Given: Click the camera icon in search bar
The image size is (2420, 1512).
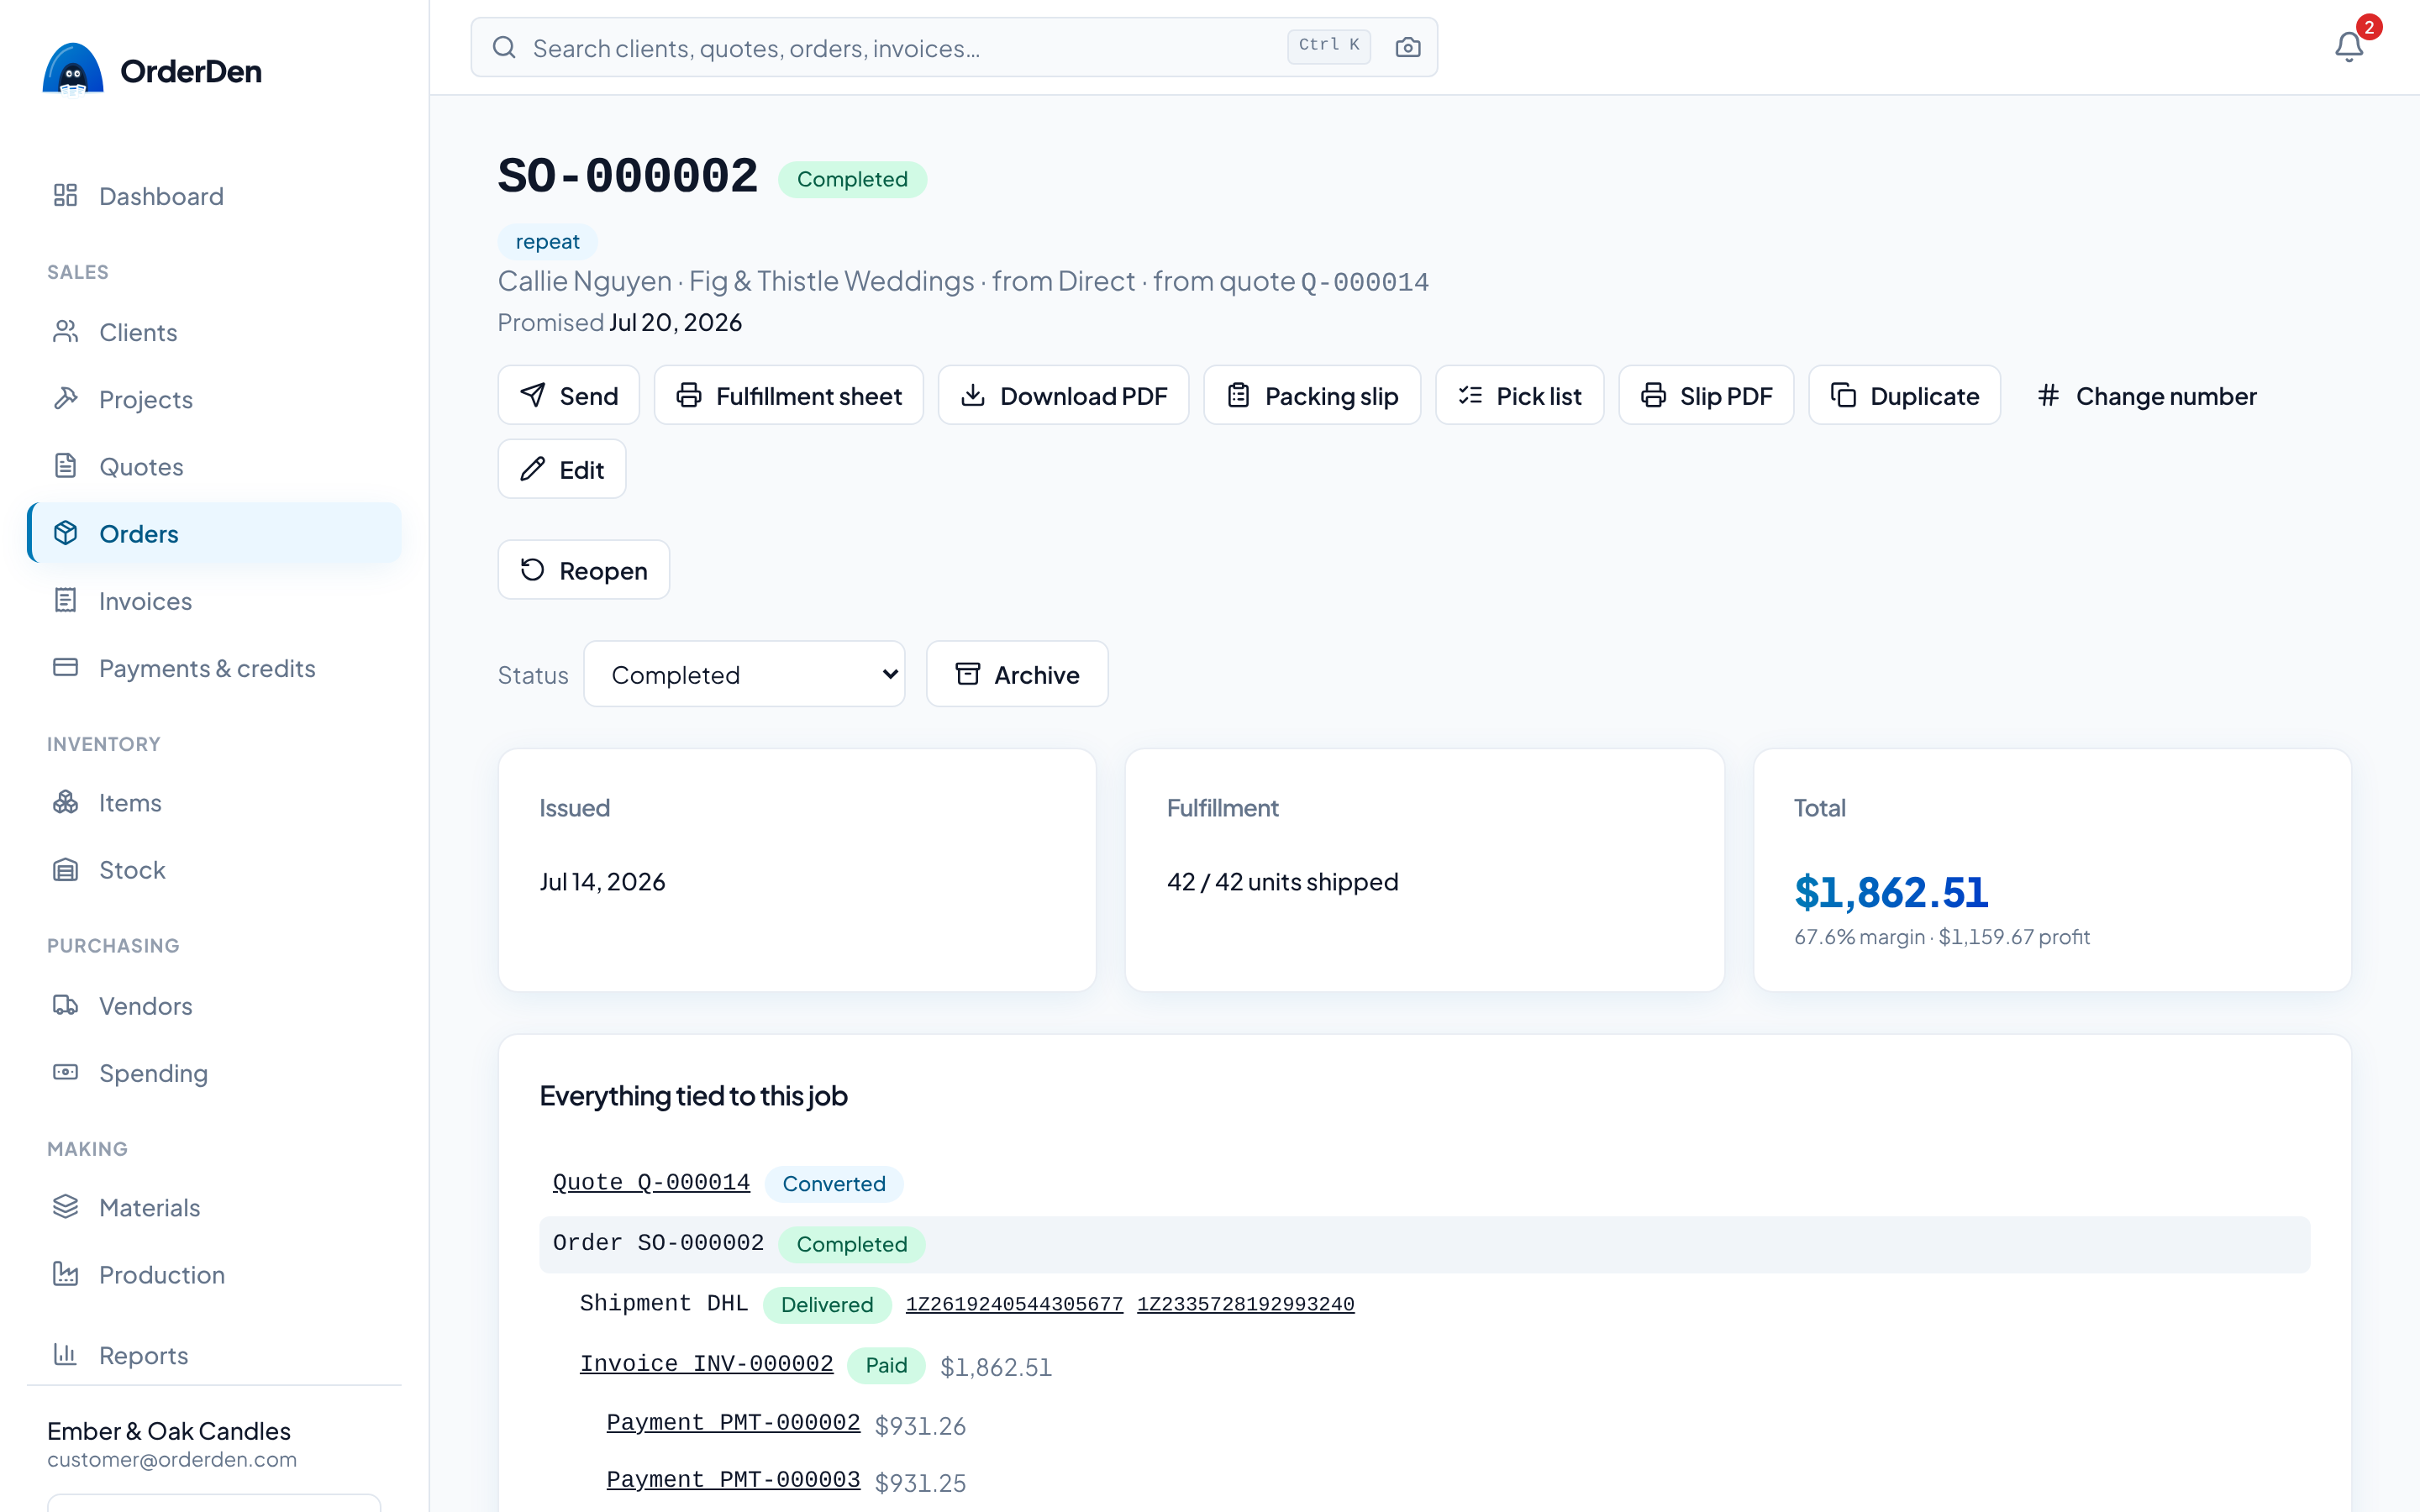Looking at the screenshot, I should point(1408,47).
